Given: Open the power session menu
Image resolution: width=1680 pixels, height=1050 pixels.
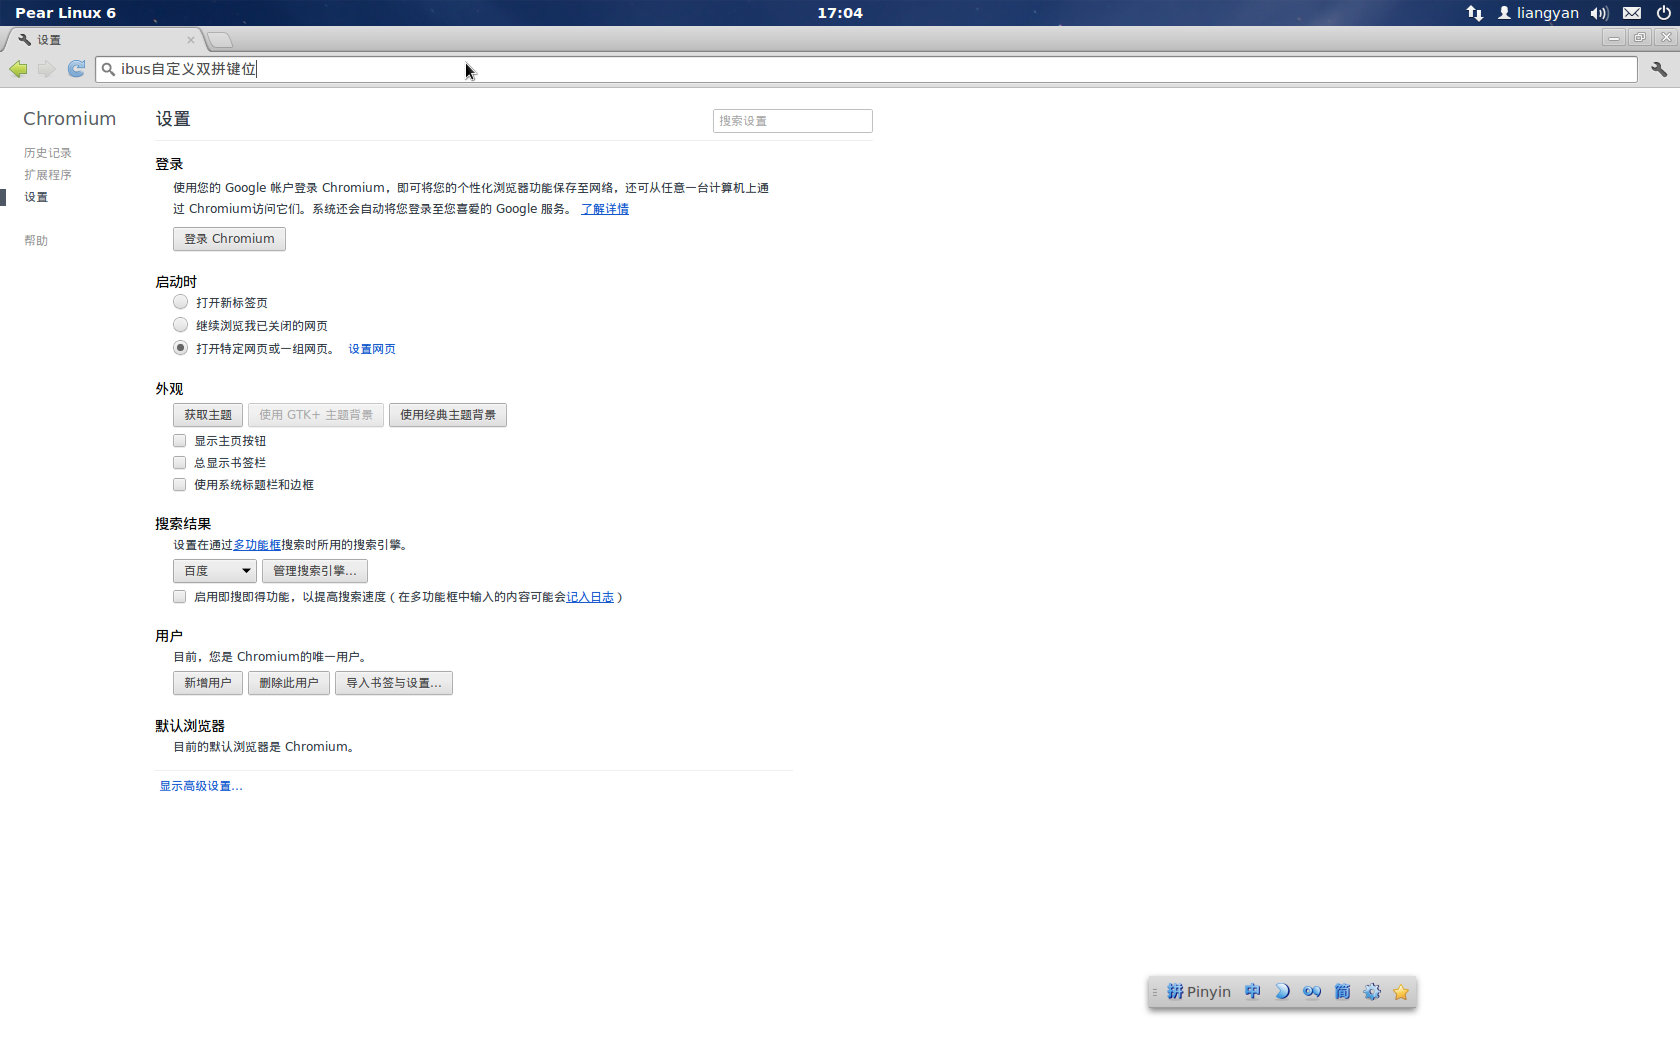Looking at the screenshot, I should pos(1663,13).
